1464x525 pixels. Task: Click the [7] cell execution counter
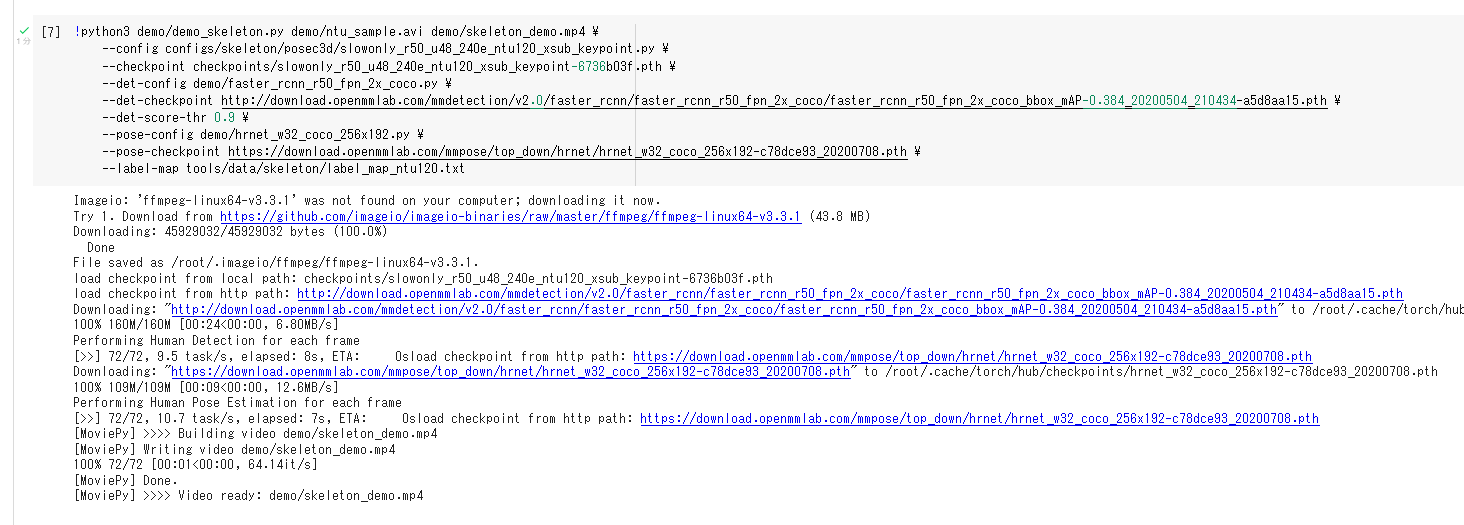tap(51, 33)
